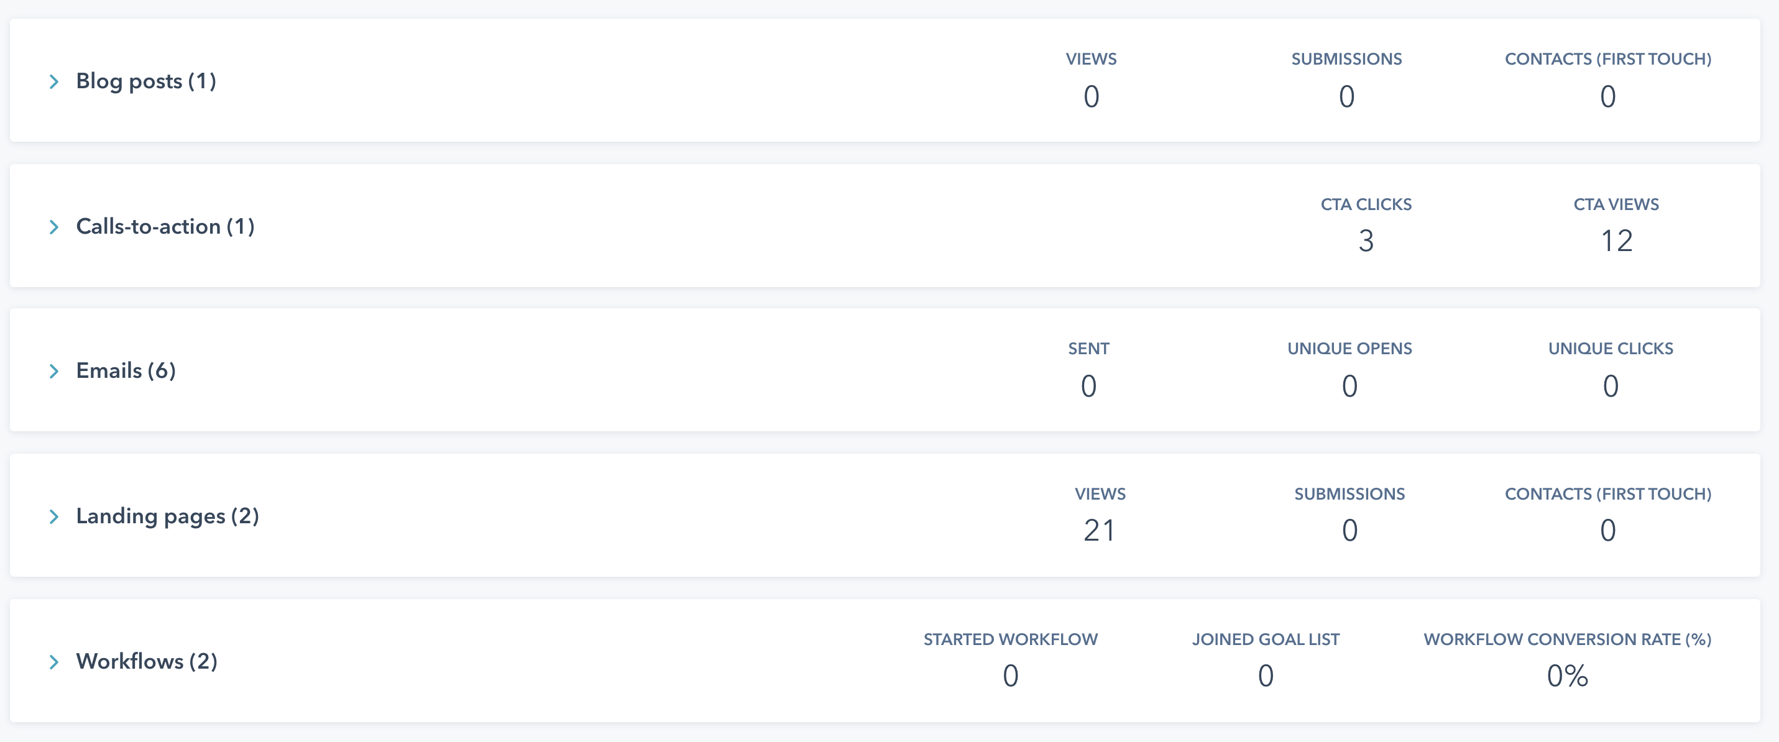1779x742 pixels.
Task: Expand the Blog posts section chevron
Action: 55,81
